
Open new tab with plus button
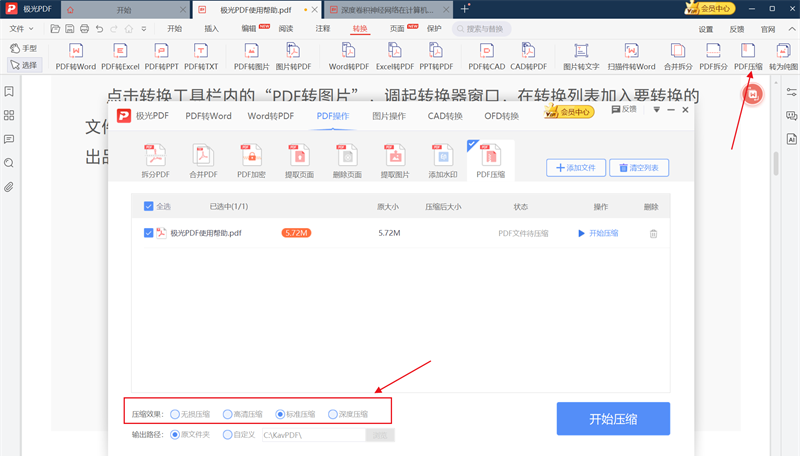coord(464,9)
